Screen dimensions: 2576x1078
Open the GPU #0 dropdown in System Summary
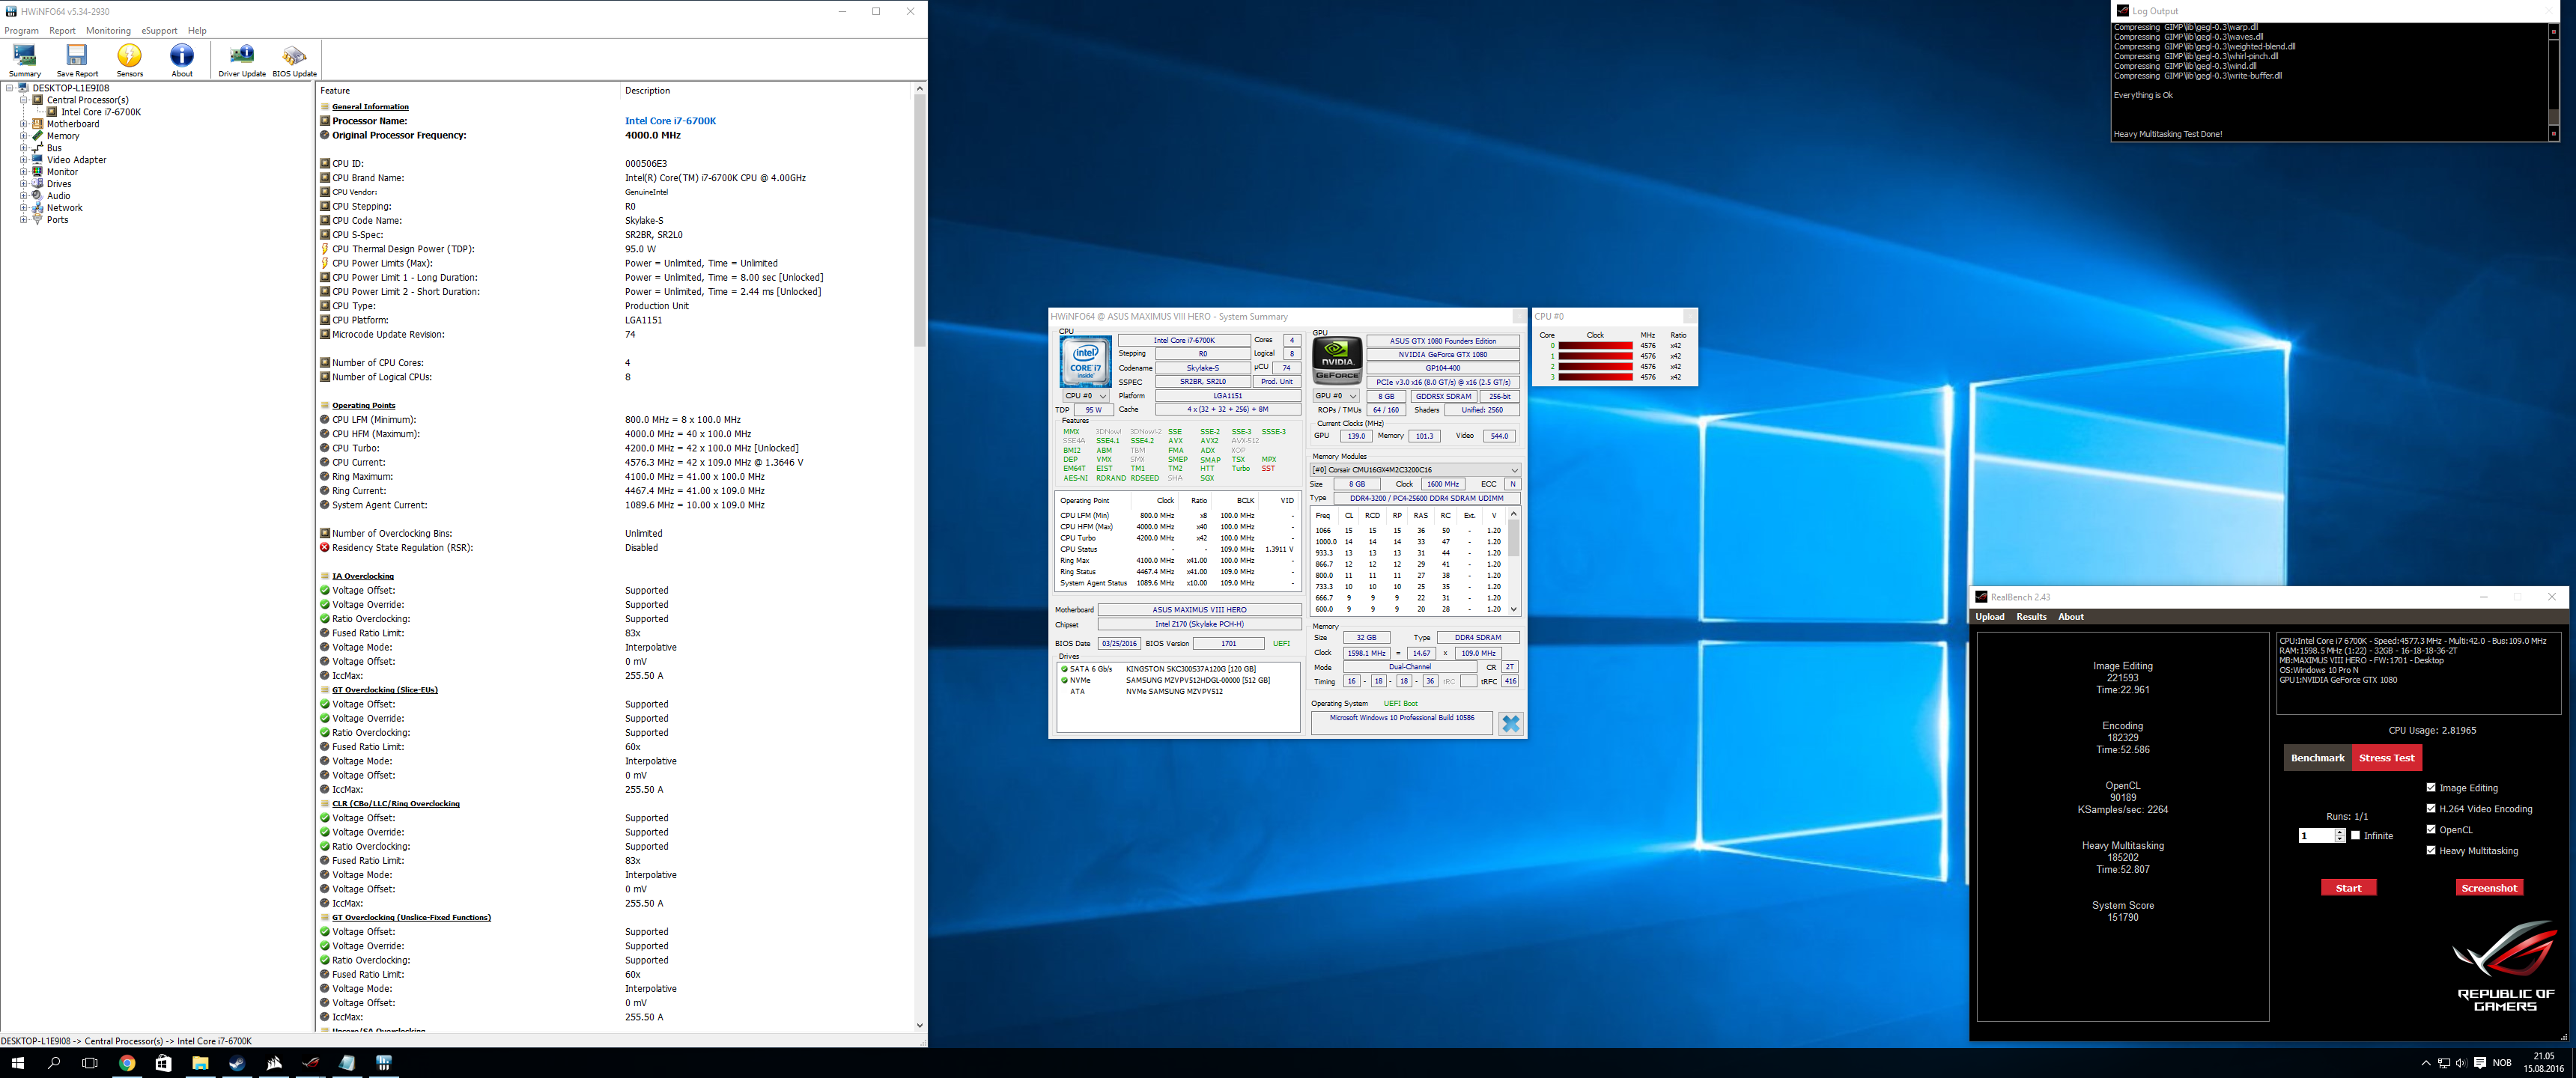coord(1336,396)
